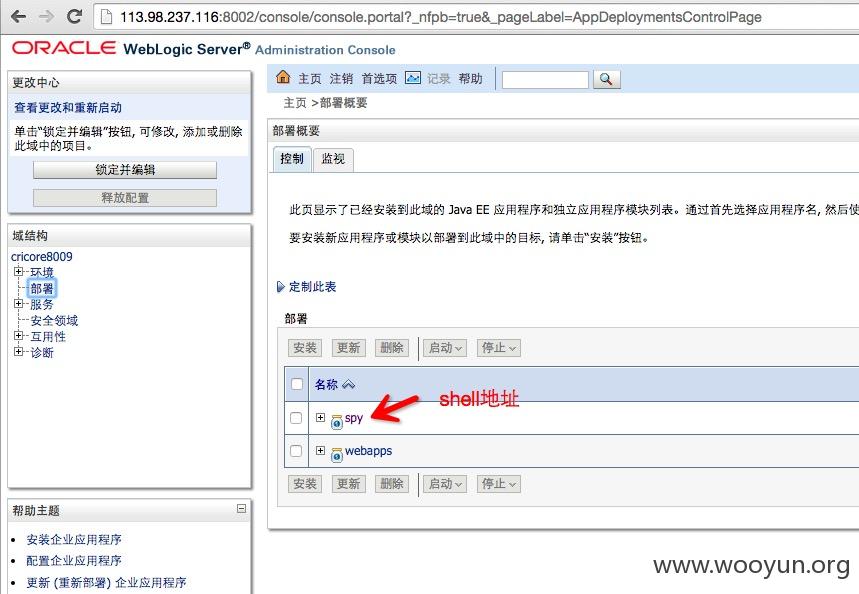Expand the 环境 tree node
Image resolution: width=859 pixels, height=594 pixels.
[19, 271]
